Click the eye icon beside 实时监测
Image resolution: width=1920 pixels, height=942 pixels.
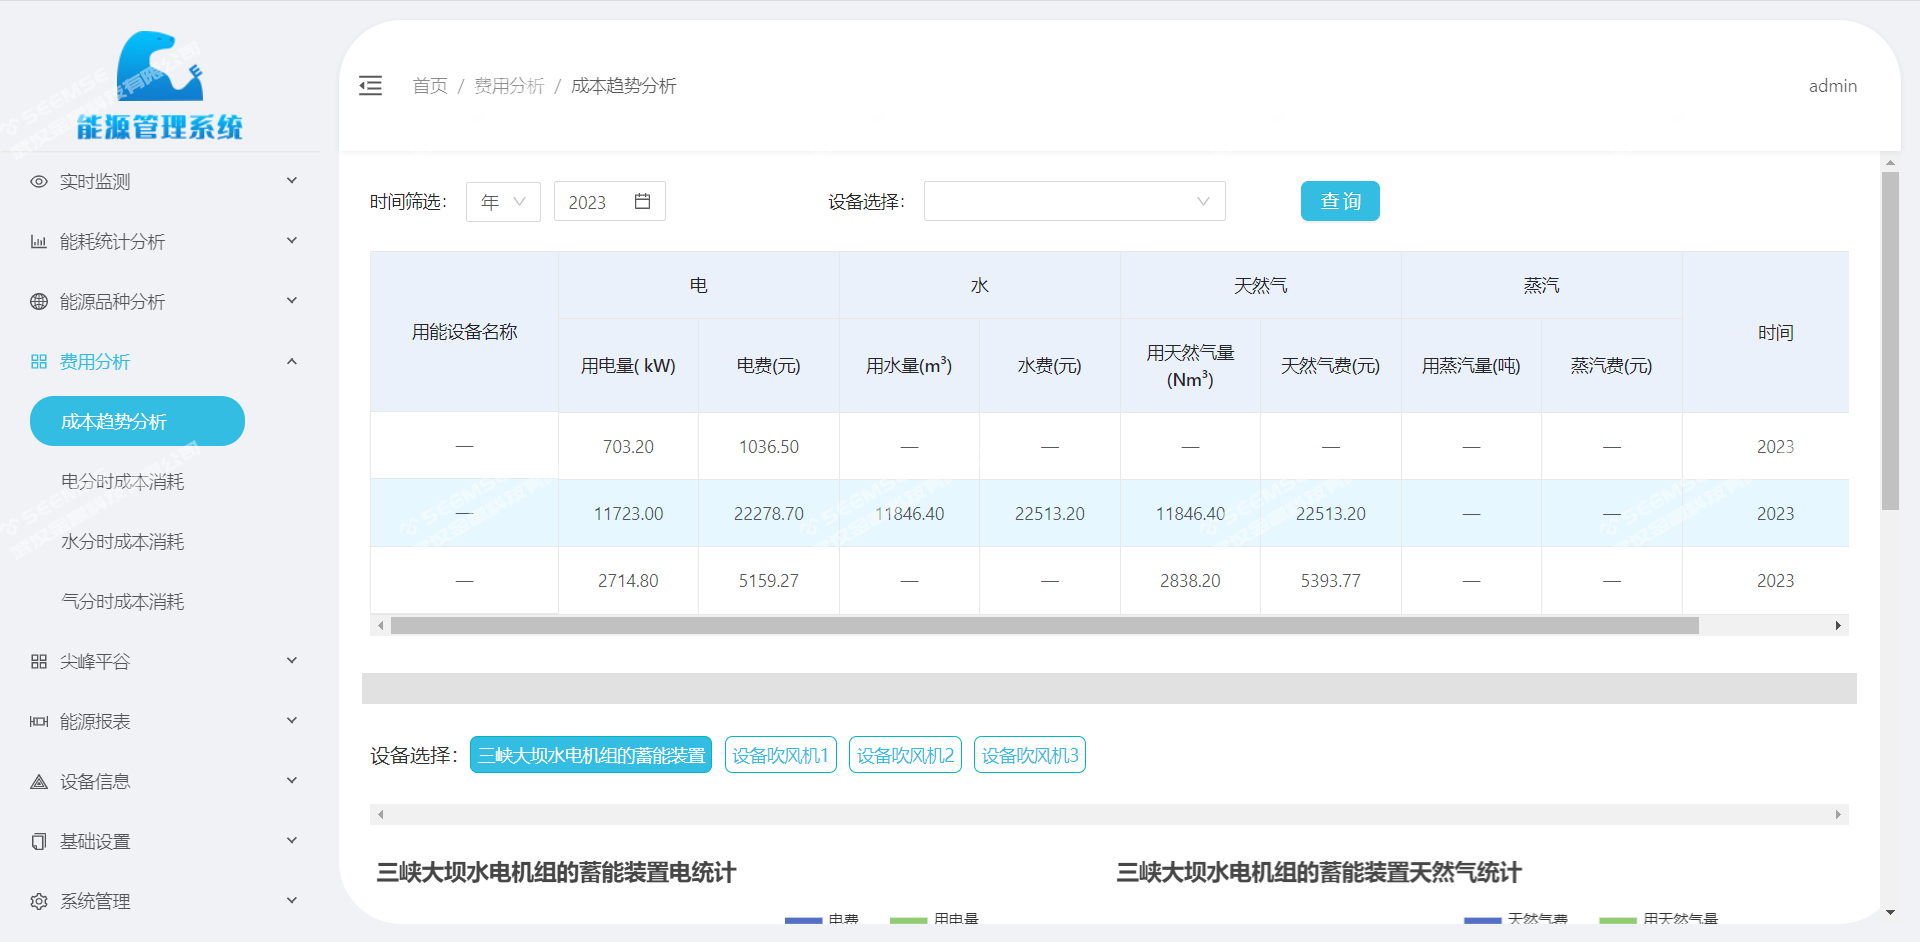pos(39,182)
